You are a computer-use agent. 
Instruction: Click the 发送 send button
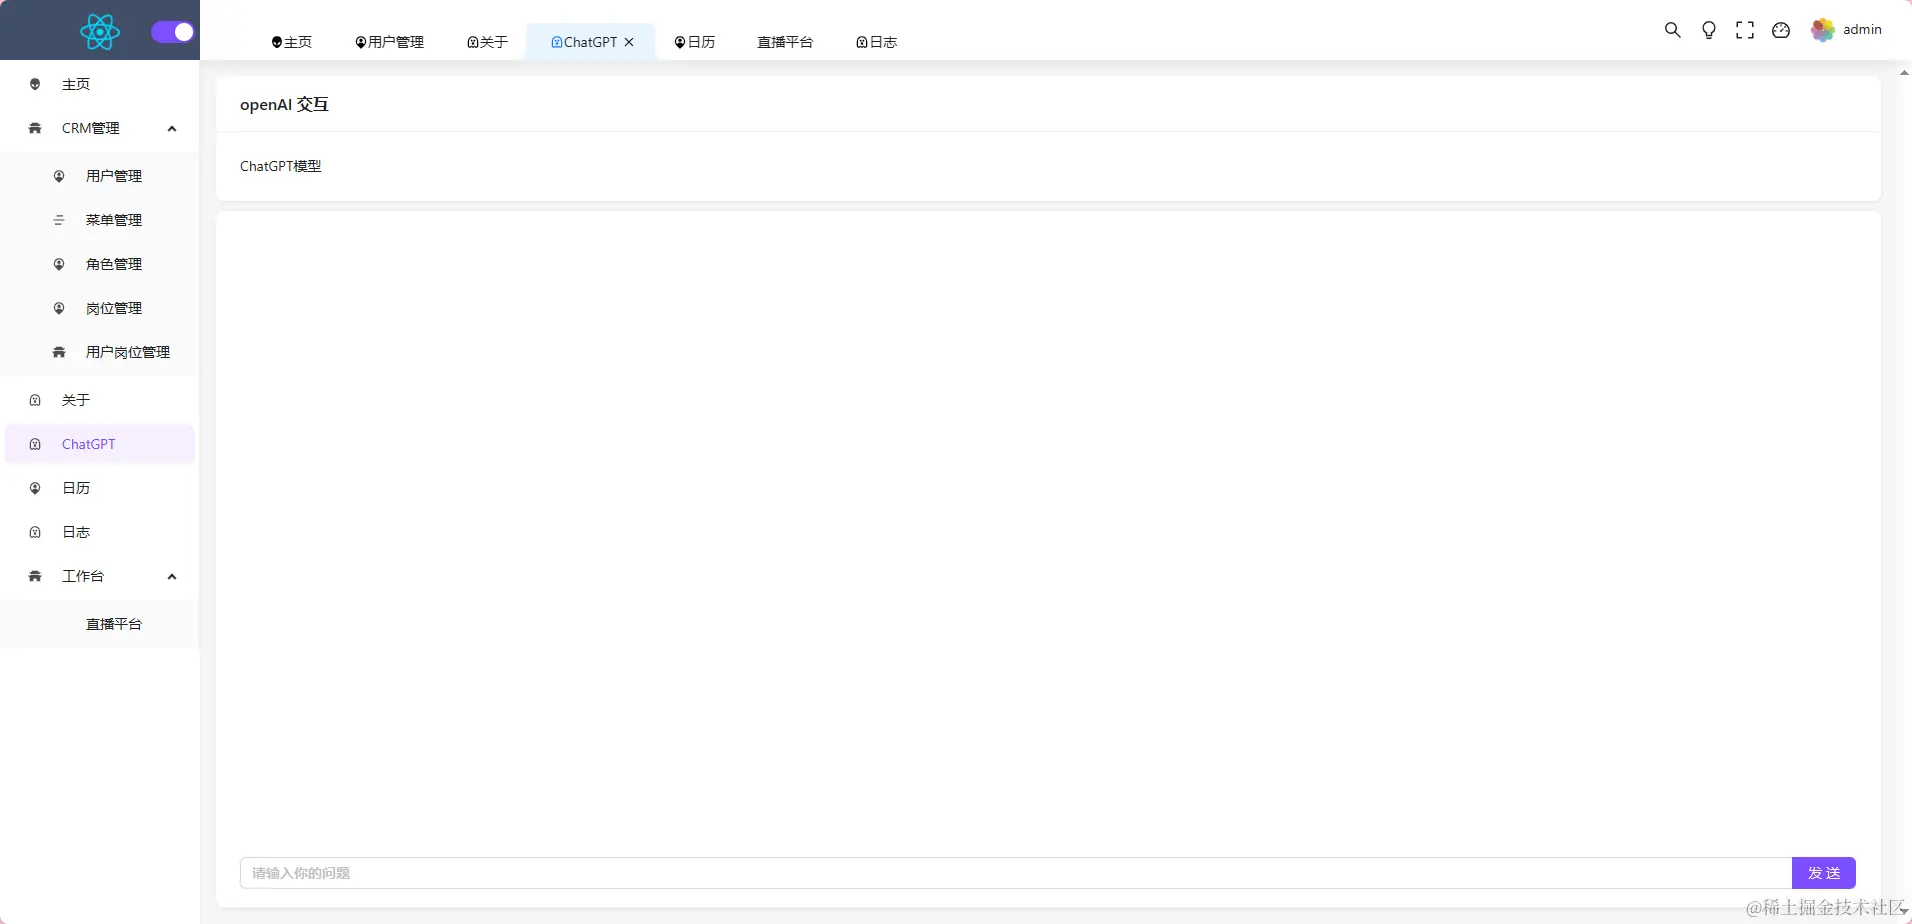1824,873
